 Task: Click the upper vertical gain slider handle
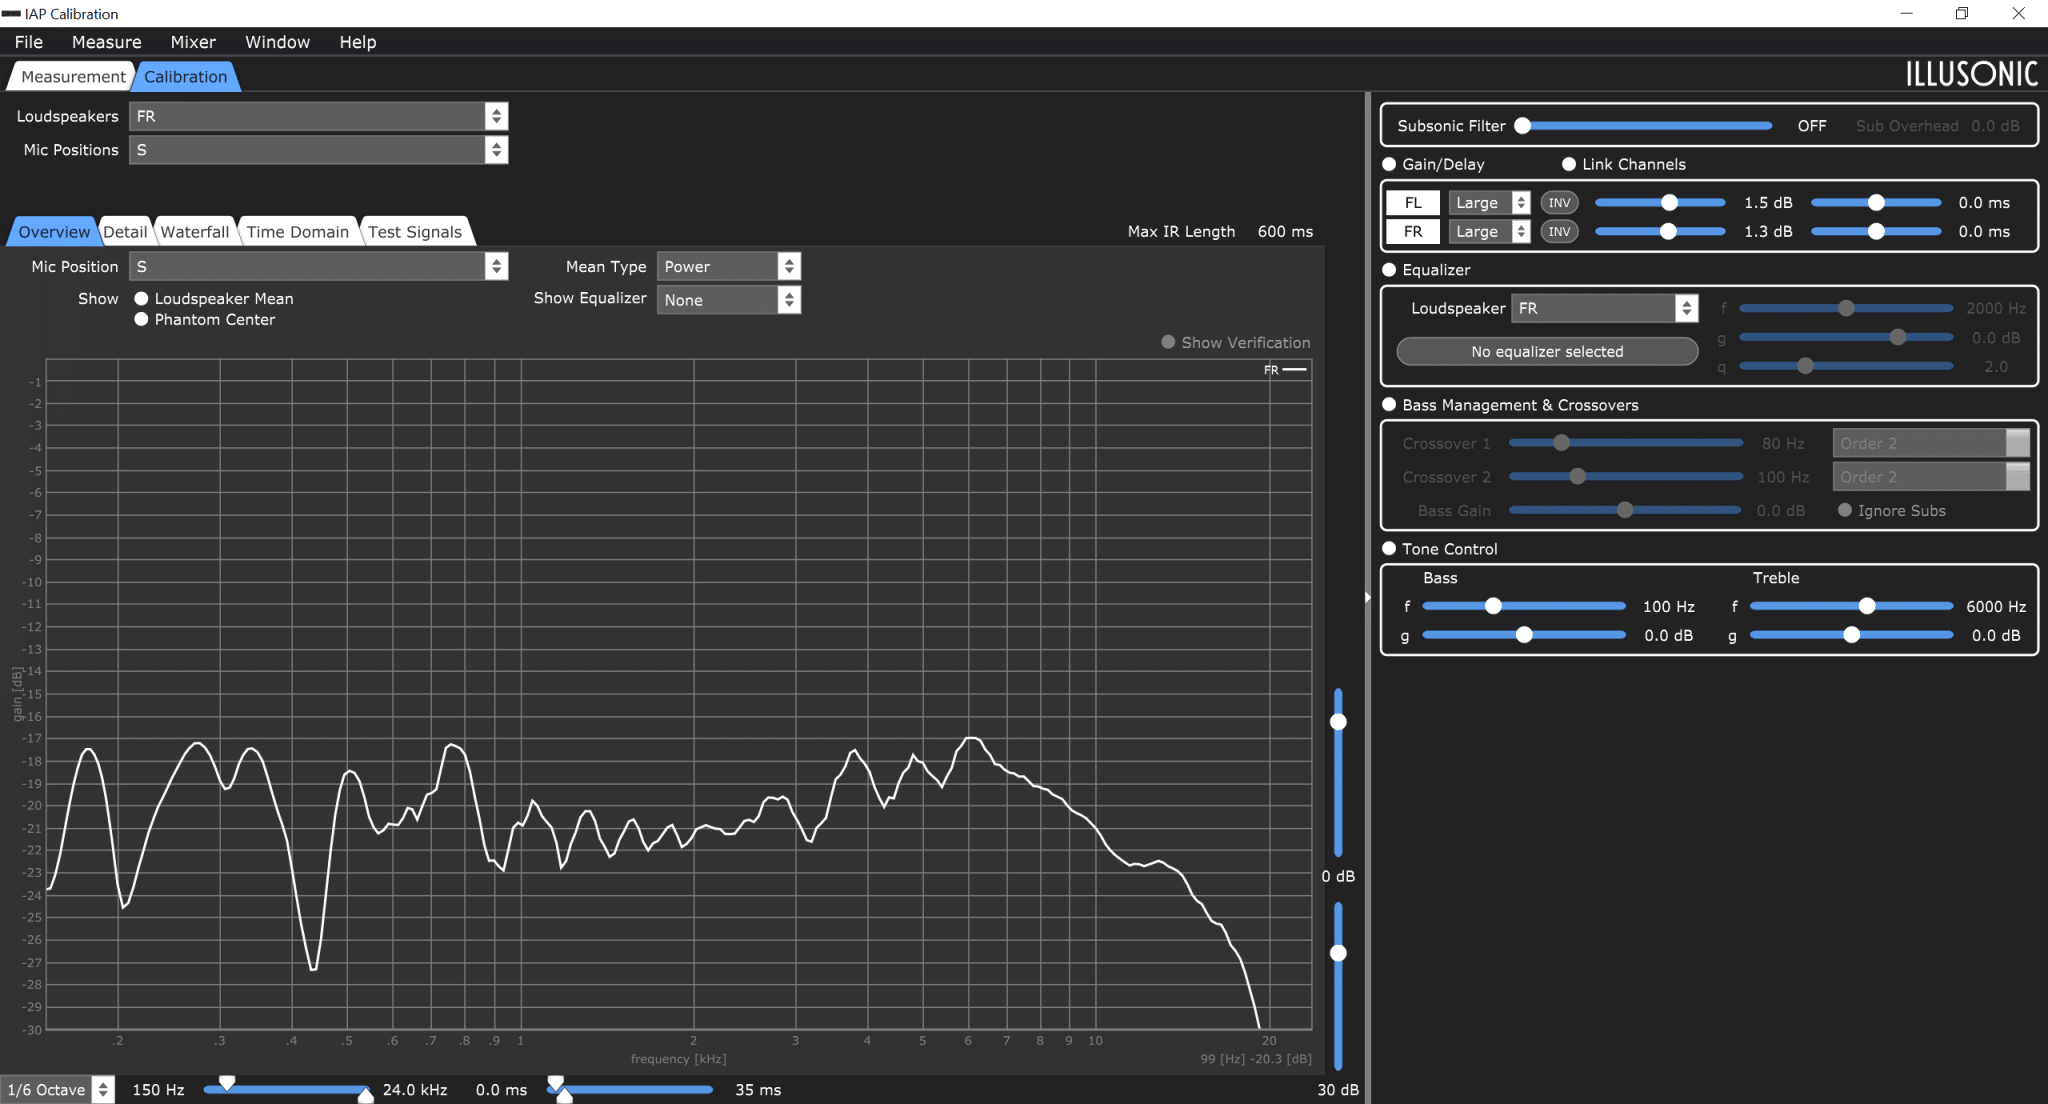tap(1338, 722)
